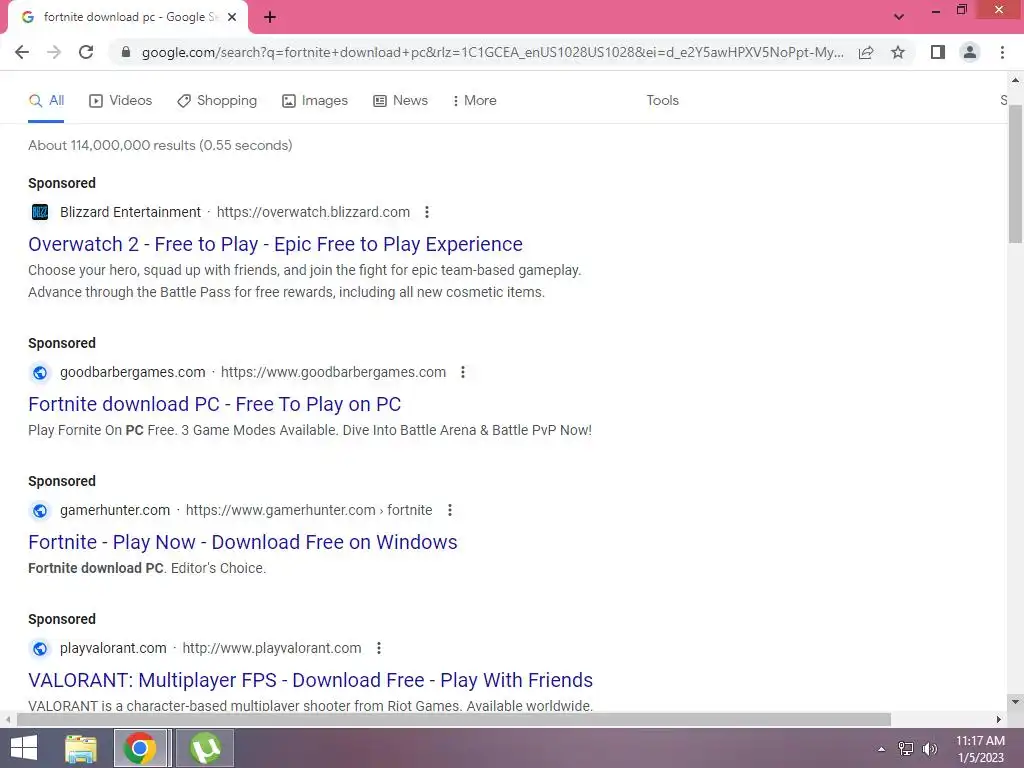Share this page using the share icon
Screen dimensions: 1024x768
tap(866, 52)
